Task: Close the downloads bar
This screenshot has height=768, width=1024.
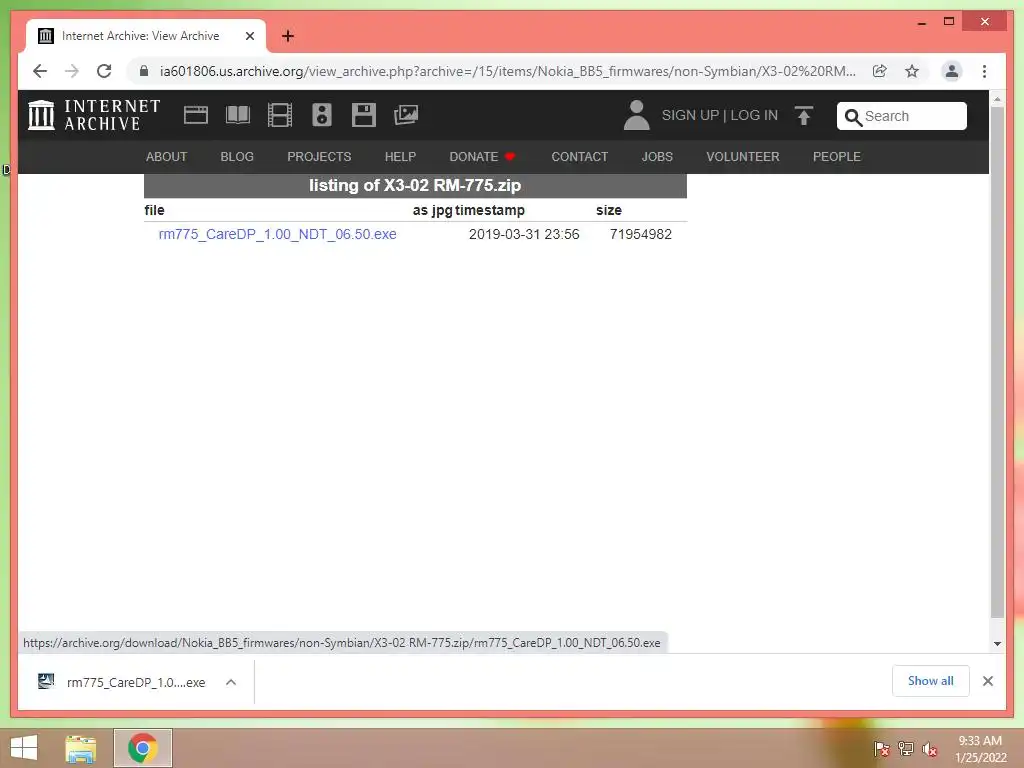Action: coord(987,681)
